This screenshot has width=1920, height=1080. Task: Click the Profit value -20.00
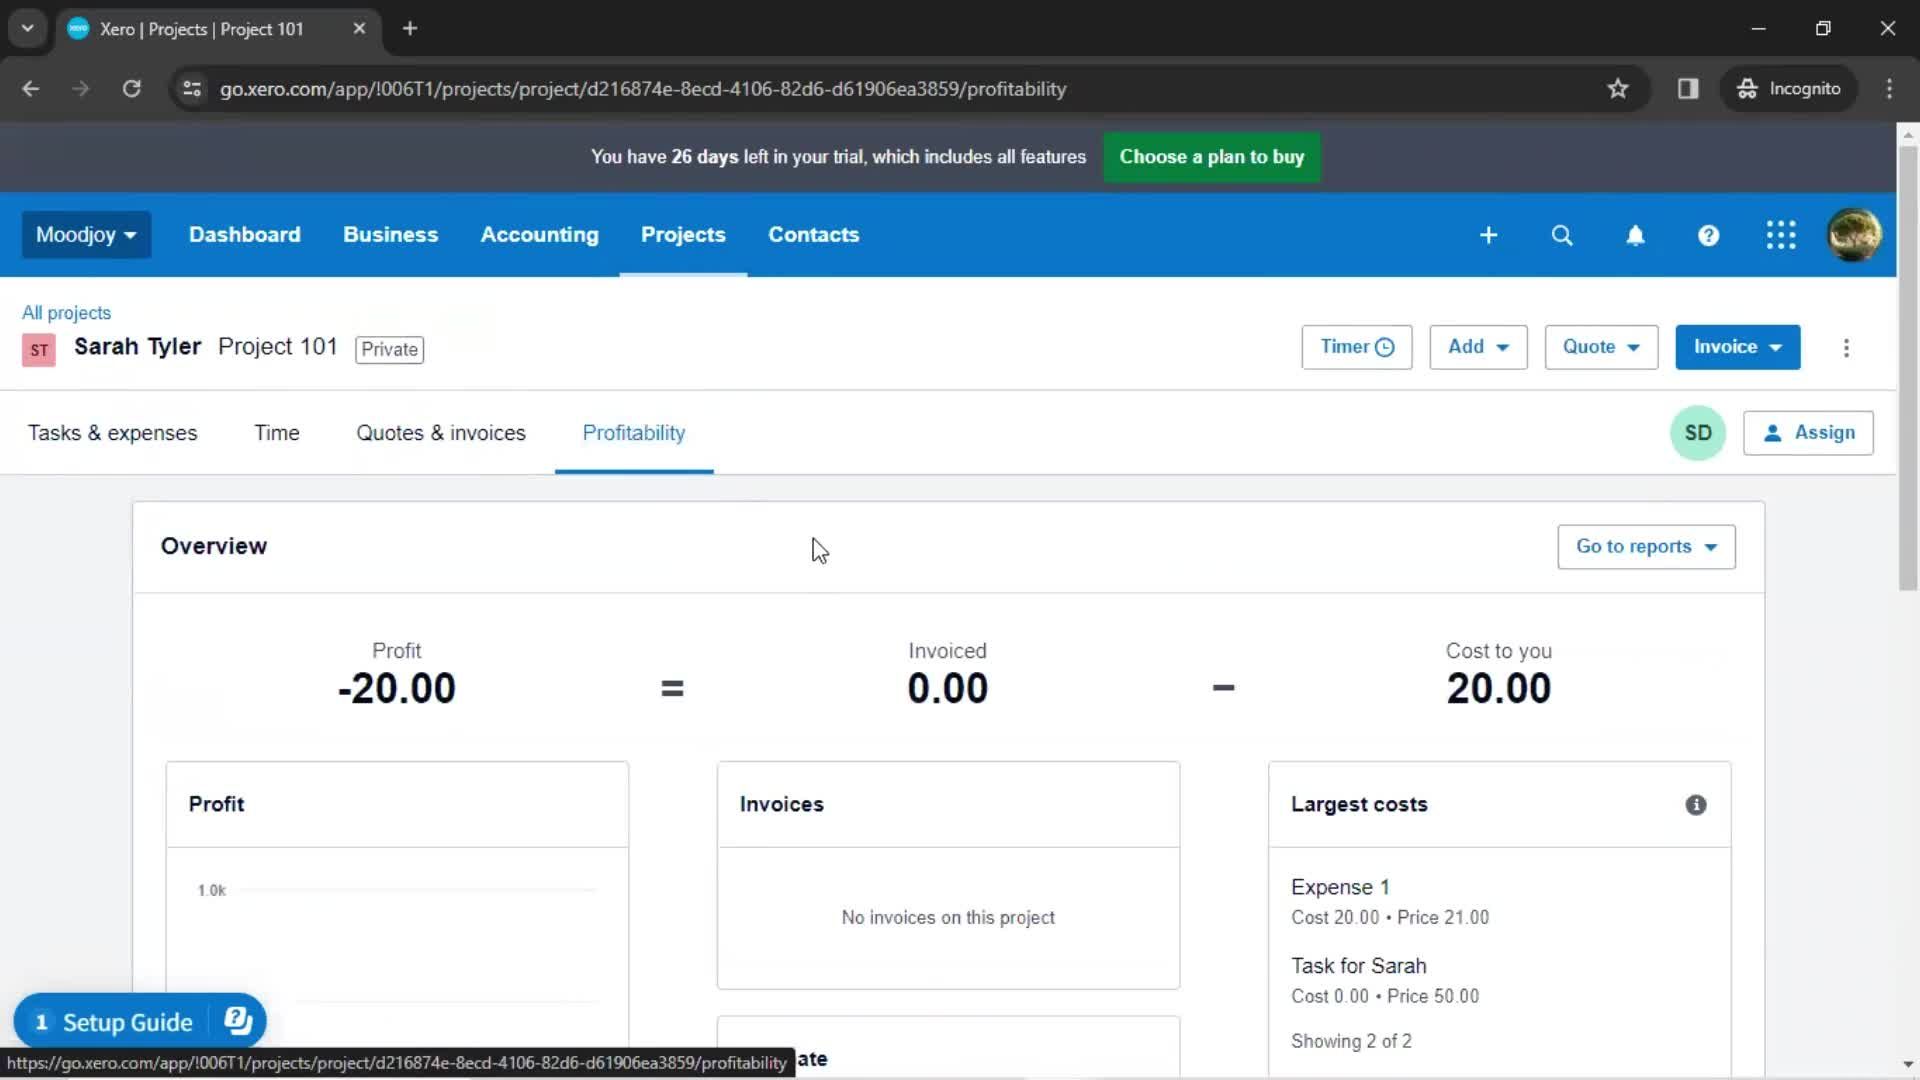click(397, 689)
